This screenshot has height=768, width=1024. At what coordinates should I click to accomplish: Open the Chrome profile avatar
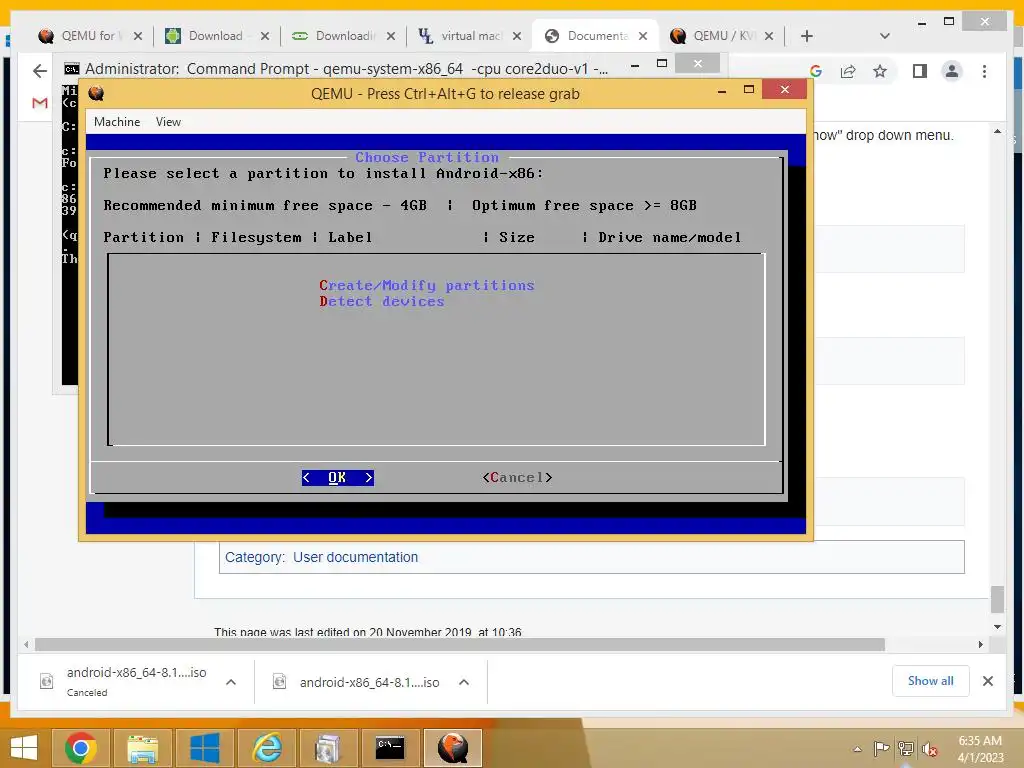952,71
